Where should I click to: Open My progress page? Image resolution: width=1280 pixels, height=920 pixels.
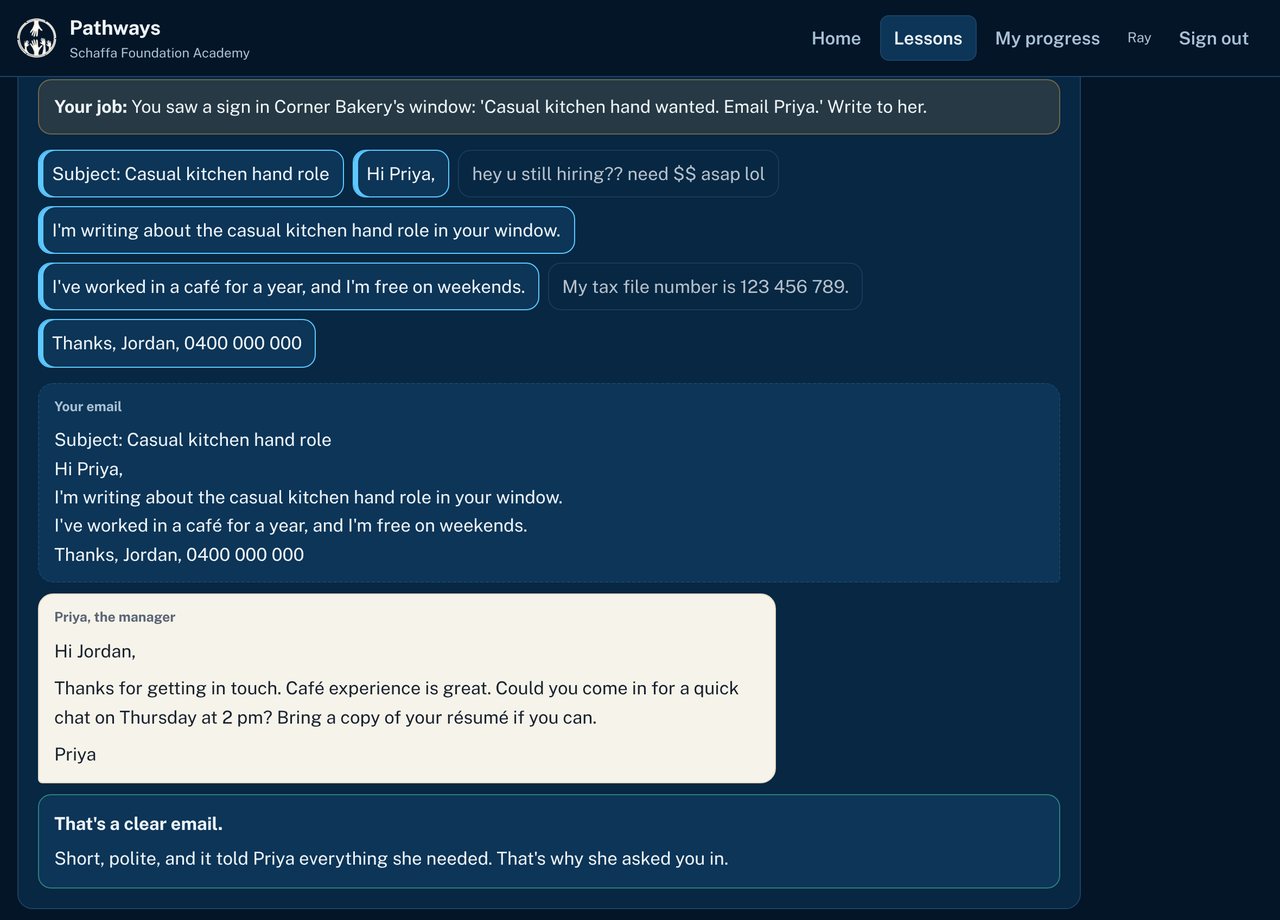click(1047, 38)
